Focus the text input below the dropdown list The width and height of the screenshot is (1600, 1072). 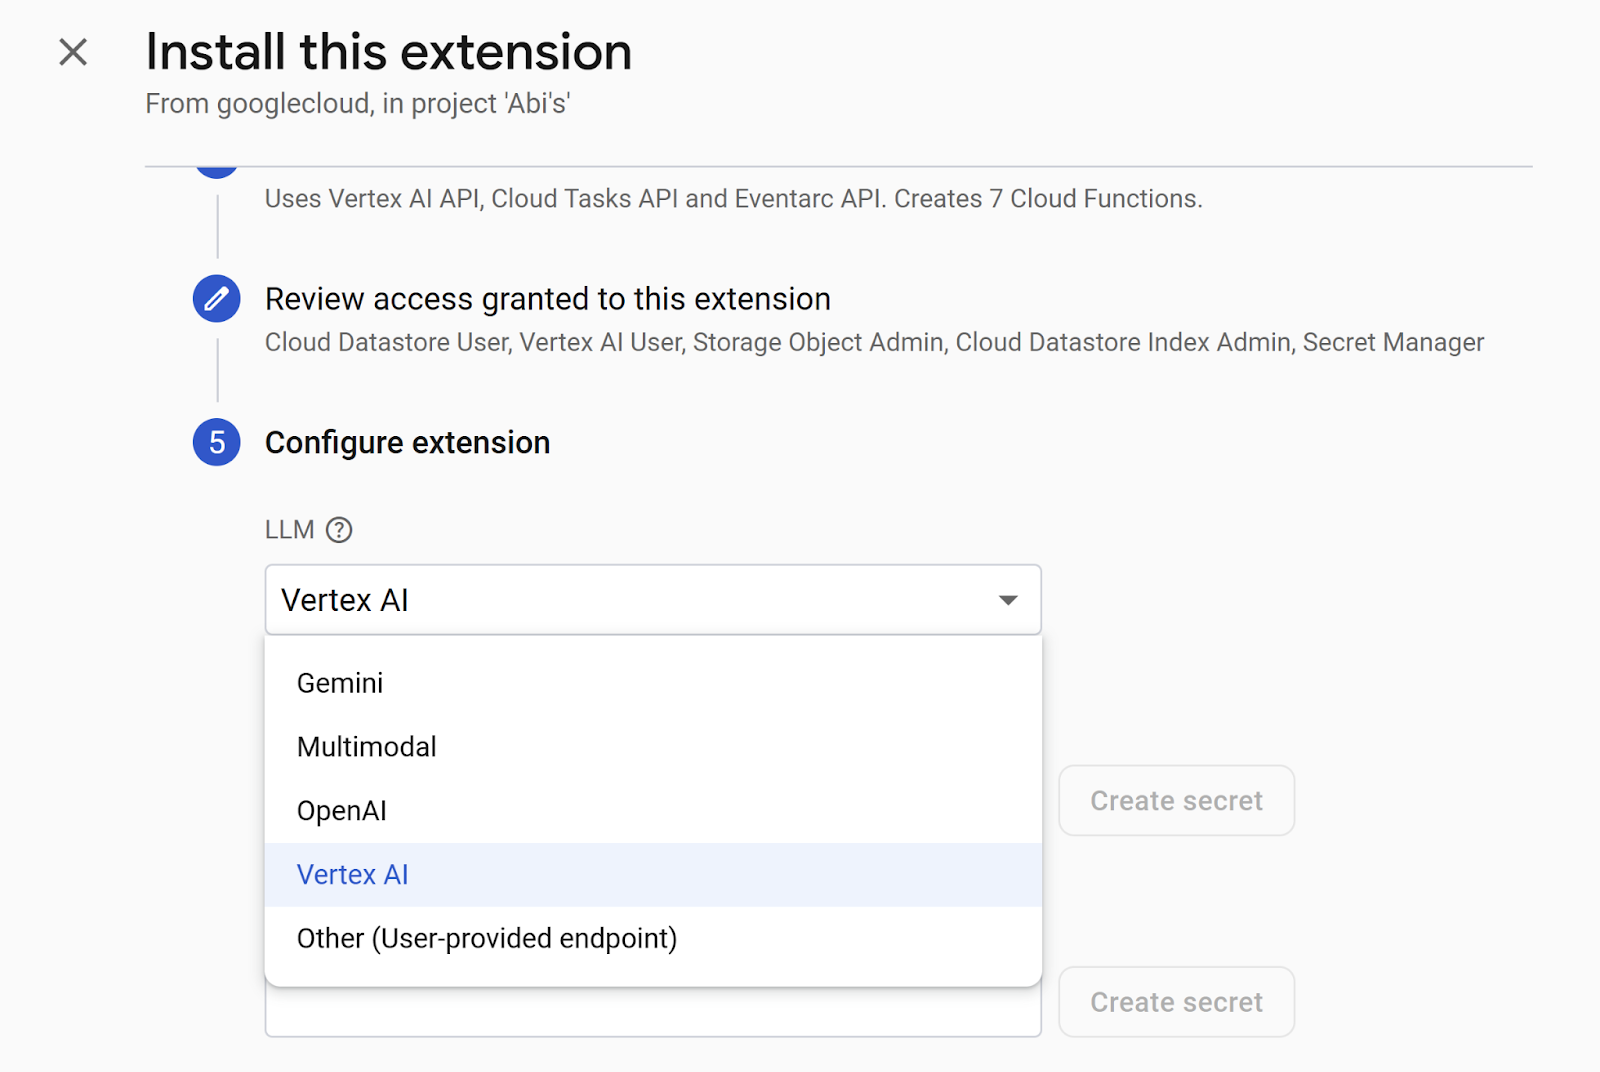[x=652, y=1013]
